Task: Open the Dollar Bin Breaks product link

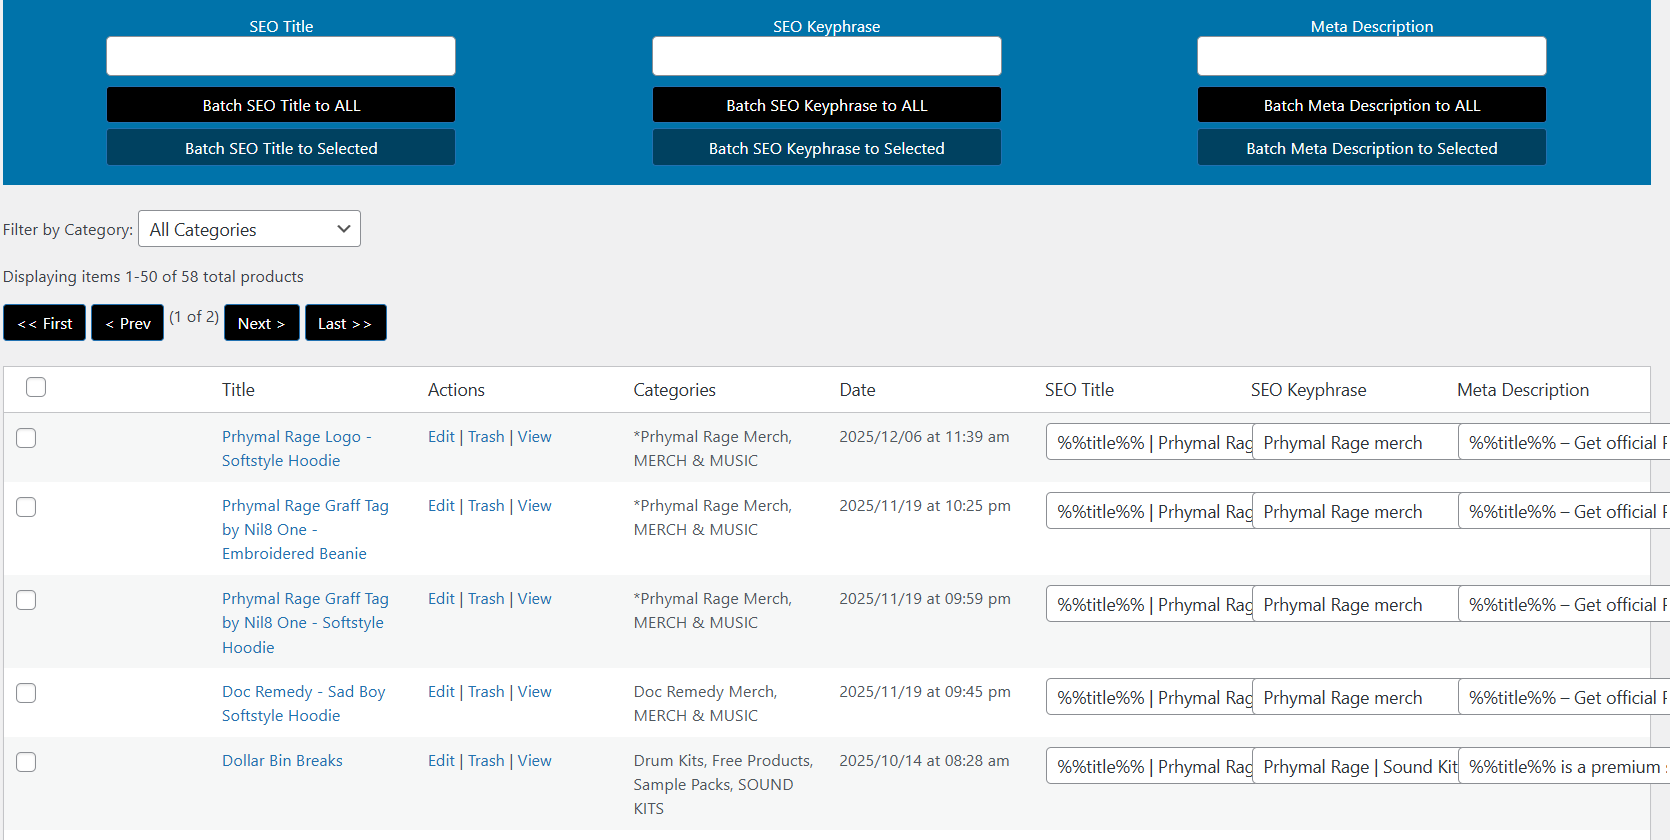Action: click(282, 761)
